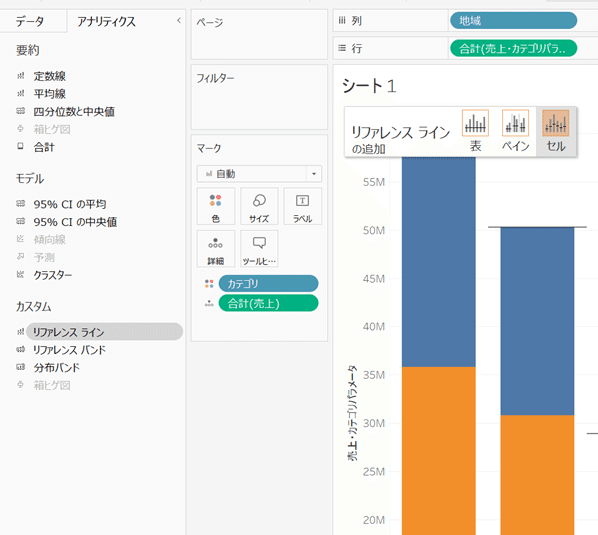
Task: Select リファレンス ライン custom item
Action: [104, 332]
